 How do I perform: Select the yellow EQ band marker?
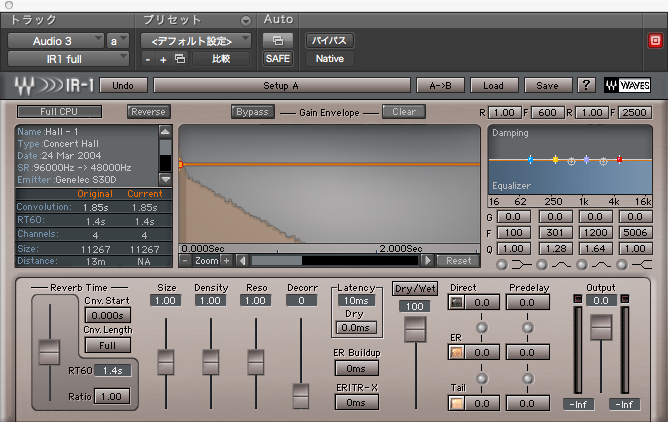point(555,160)
